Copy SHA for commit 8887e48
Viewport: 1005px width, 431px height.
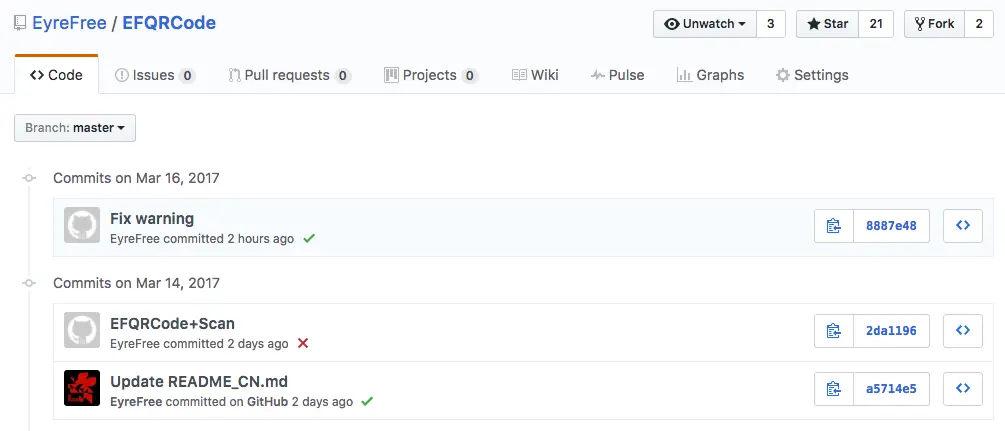click(834, 226)
